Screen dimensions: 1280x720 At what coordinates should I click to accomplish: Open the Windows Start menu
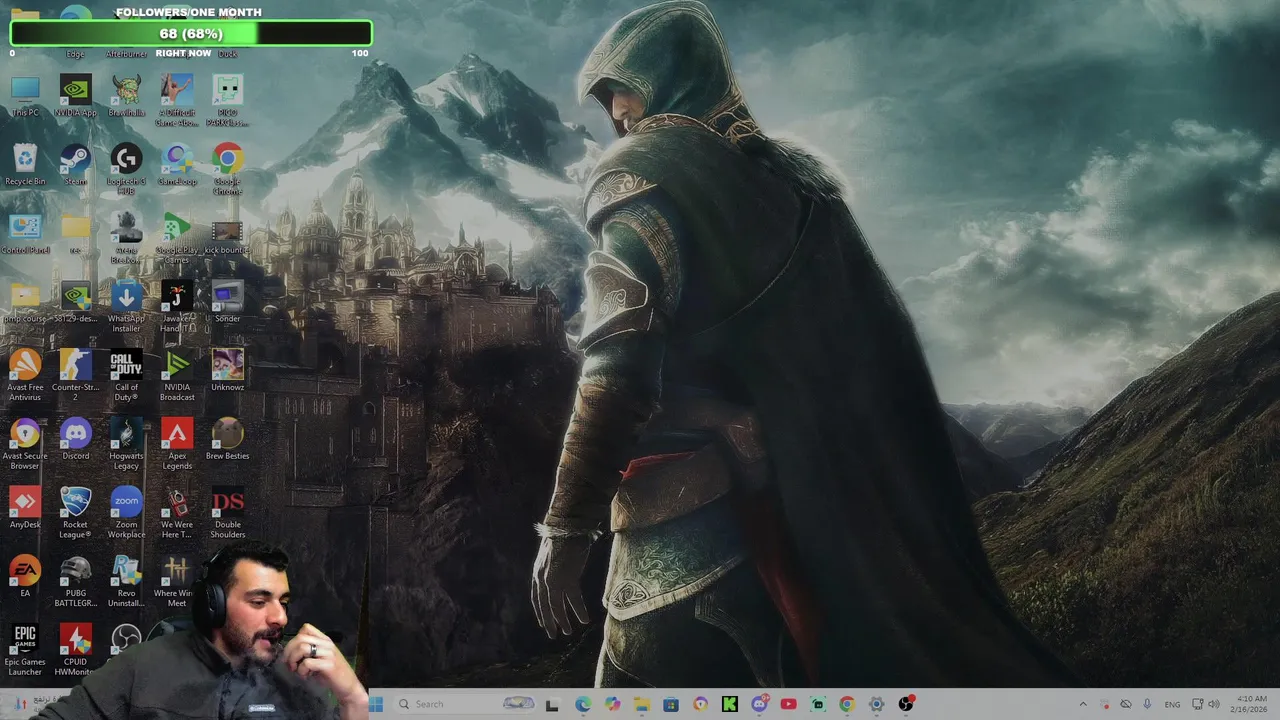pos(376,704)
